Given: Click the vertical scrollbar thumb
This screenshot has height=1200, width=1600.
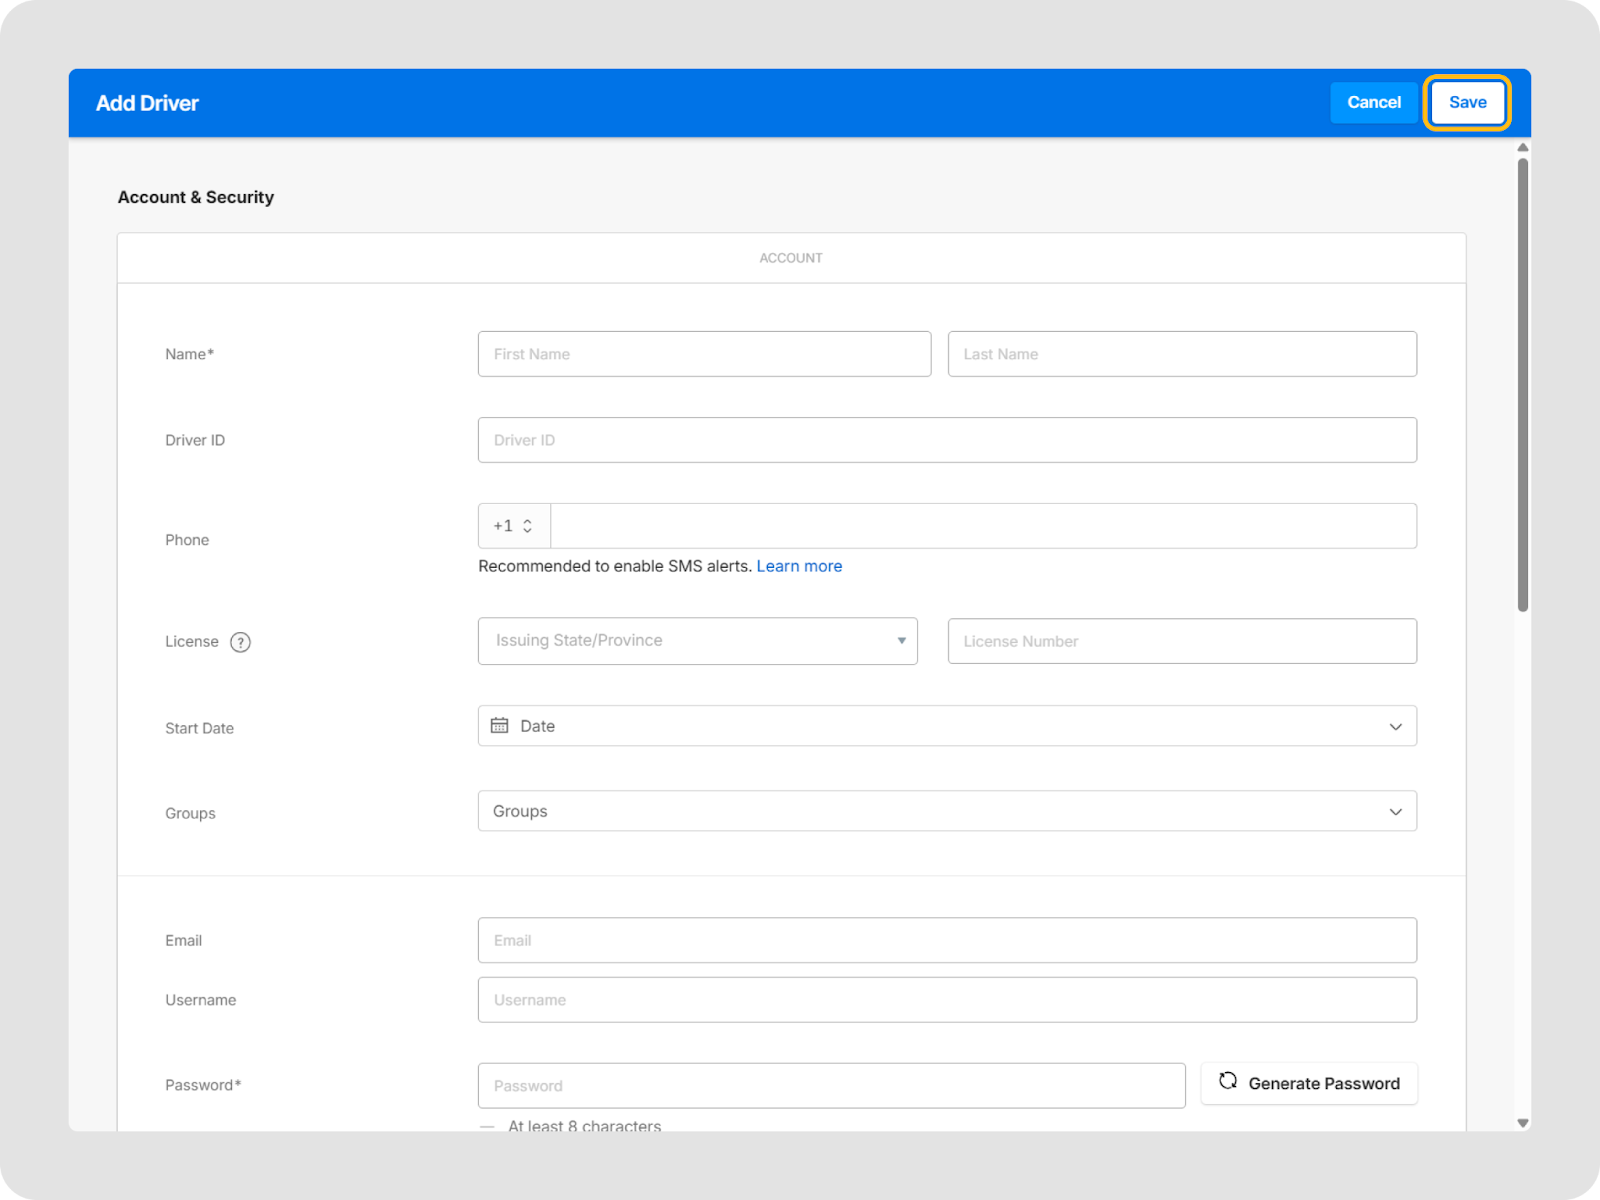Looking at the screenshot, I should point(1522,384).
